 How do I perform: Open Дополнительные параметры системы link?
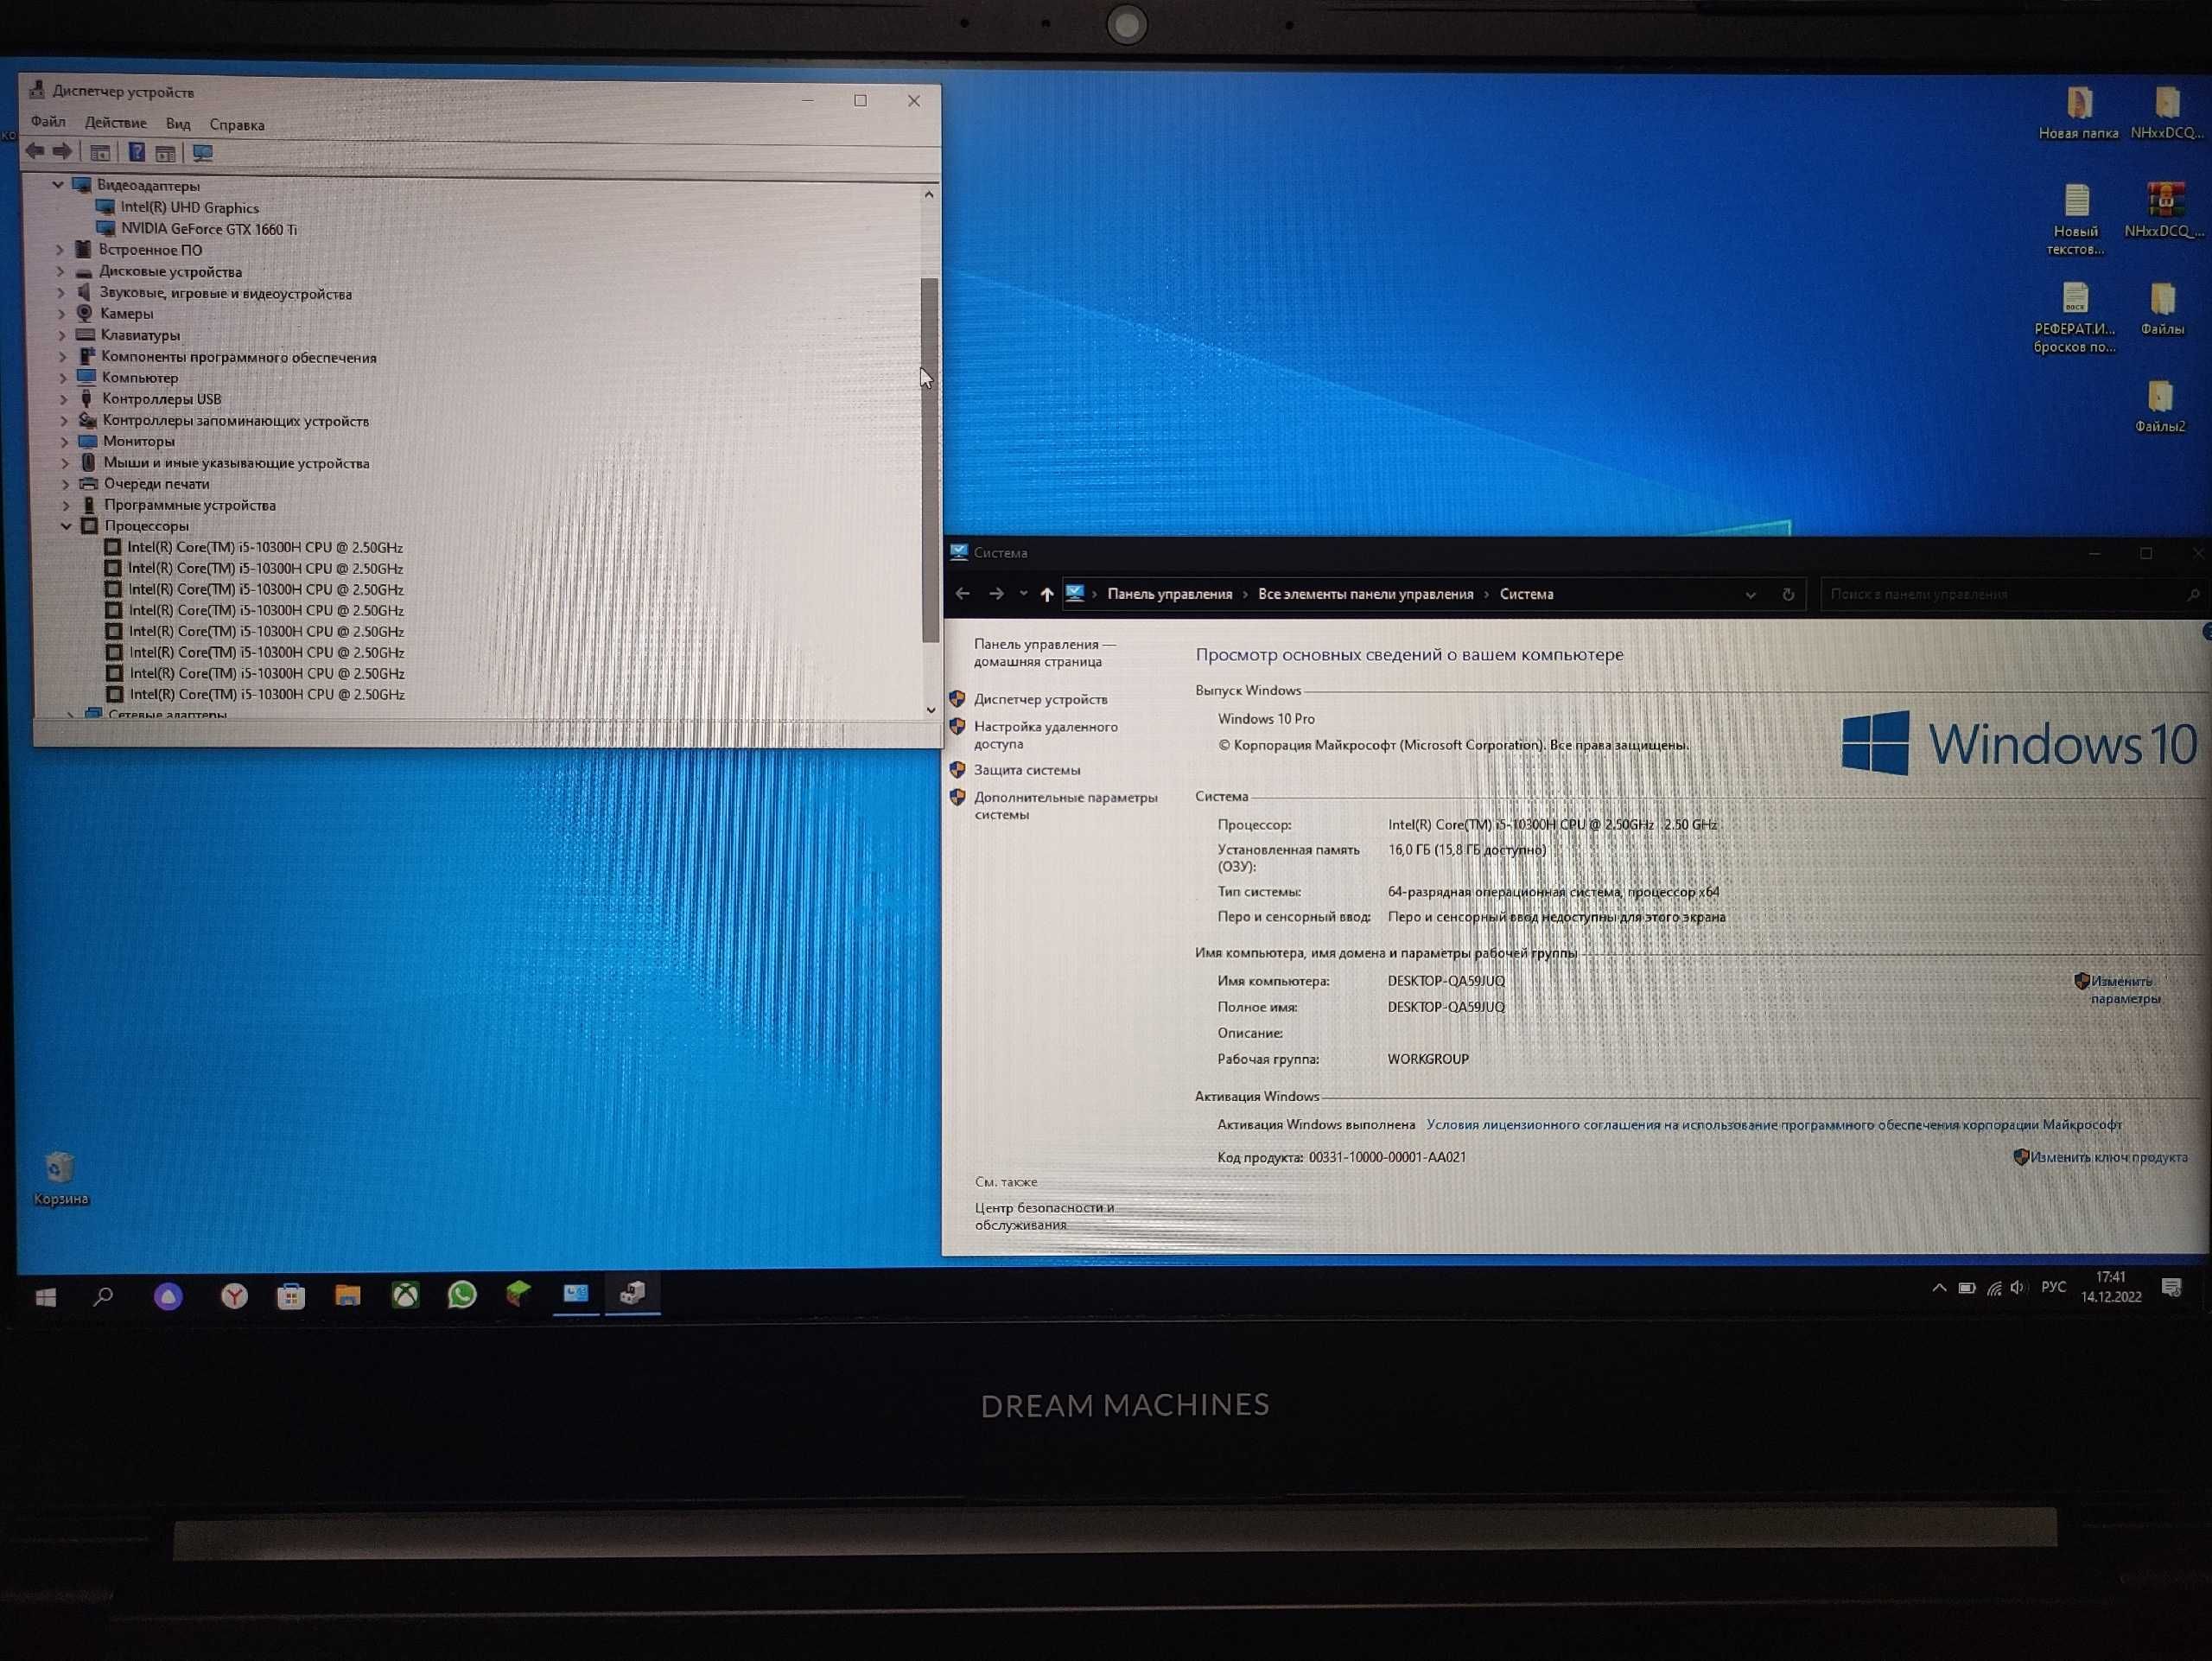pos(1065,805)
